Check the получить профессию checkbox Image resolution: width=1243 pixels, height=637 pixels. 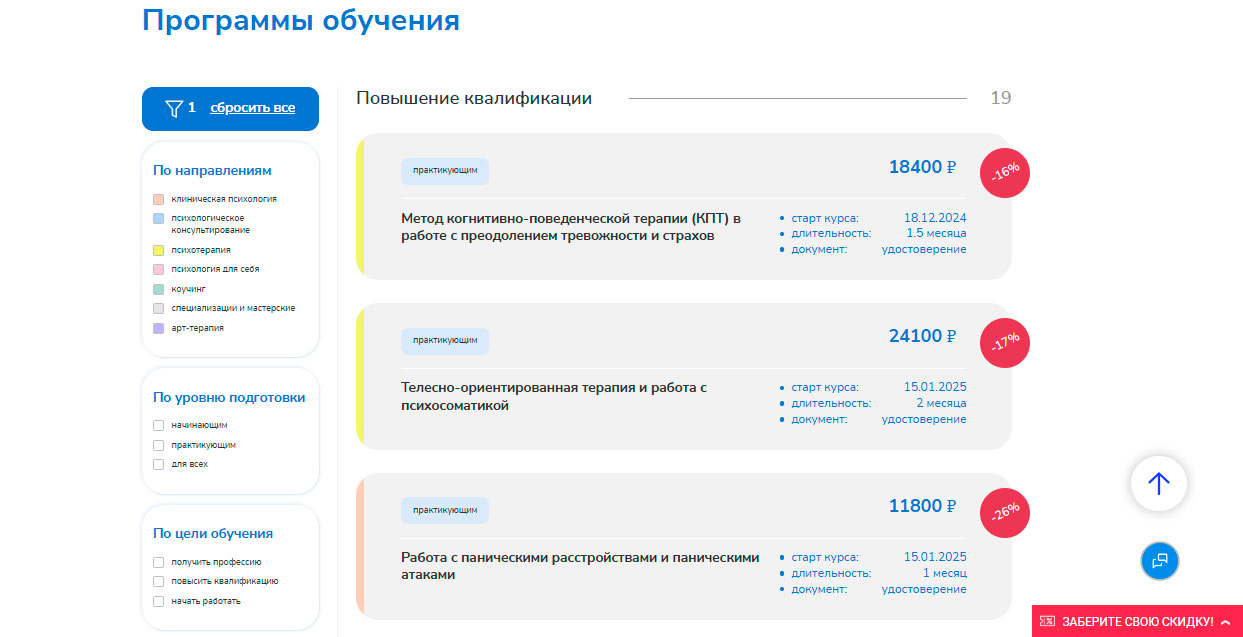point(158,562)
